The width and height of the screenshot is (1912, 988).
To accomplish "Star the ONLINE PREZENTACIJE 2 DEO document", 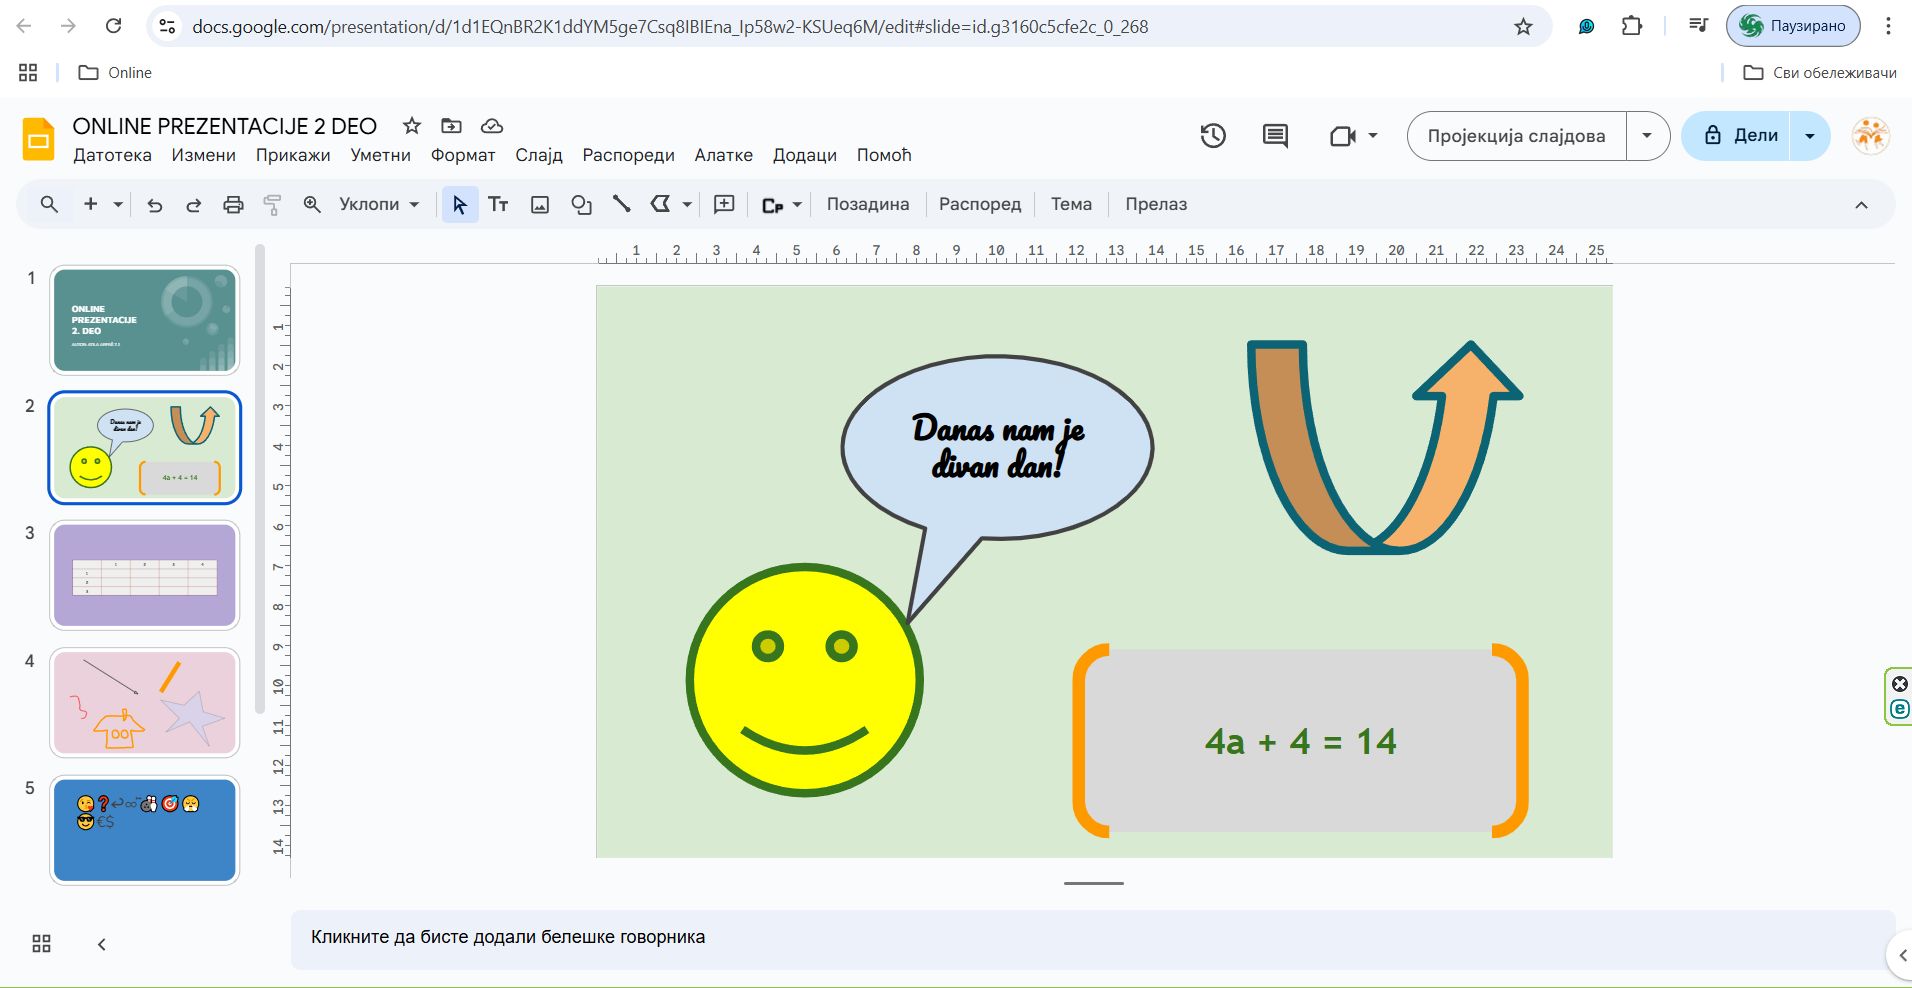I will [x=411, y=126].
